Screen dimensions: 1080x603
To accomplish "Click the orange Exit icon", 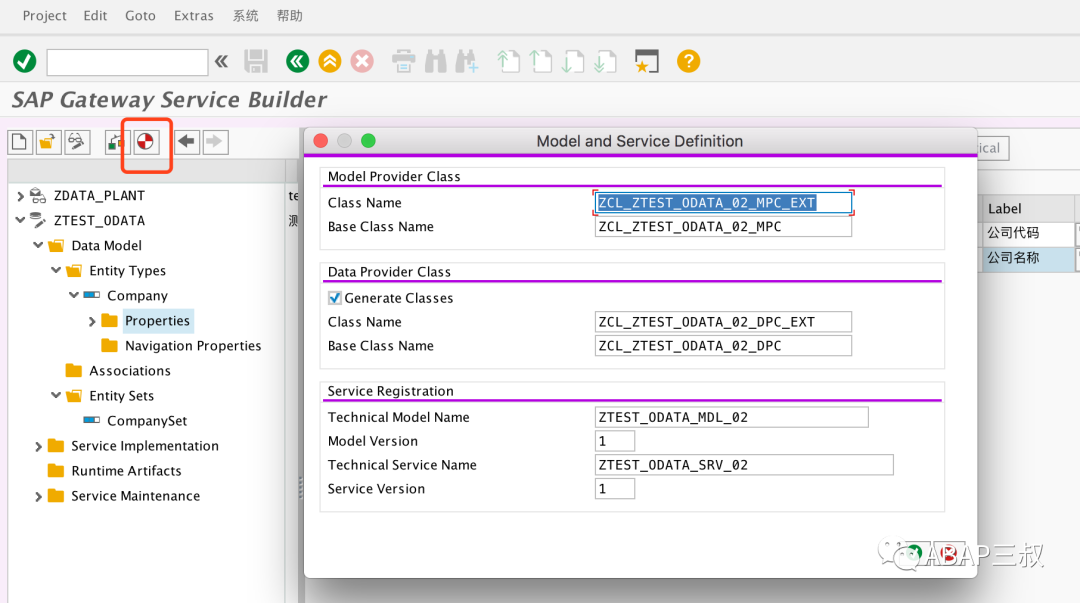I will click(x=330, y=61).
